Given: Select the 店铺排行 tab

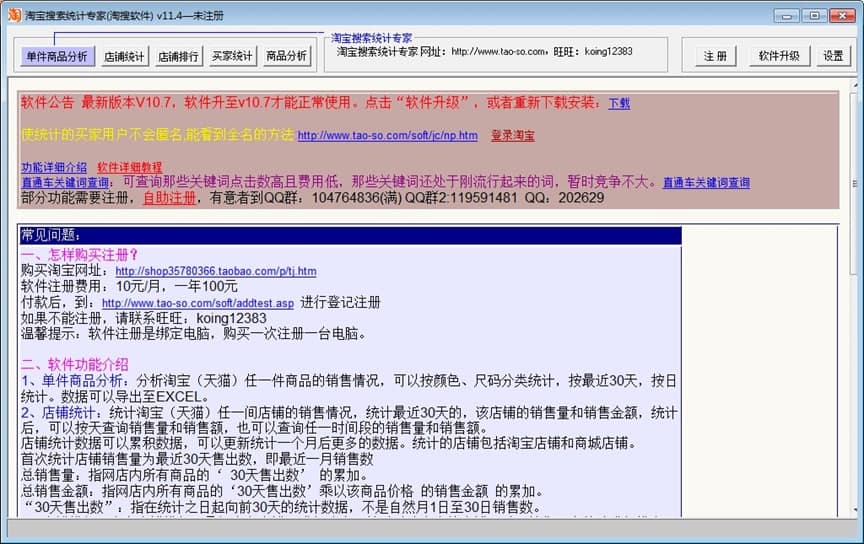Looking at the screenshot, I should (x=178, y=56).
